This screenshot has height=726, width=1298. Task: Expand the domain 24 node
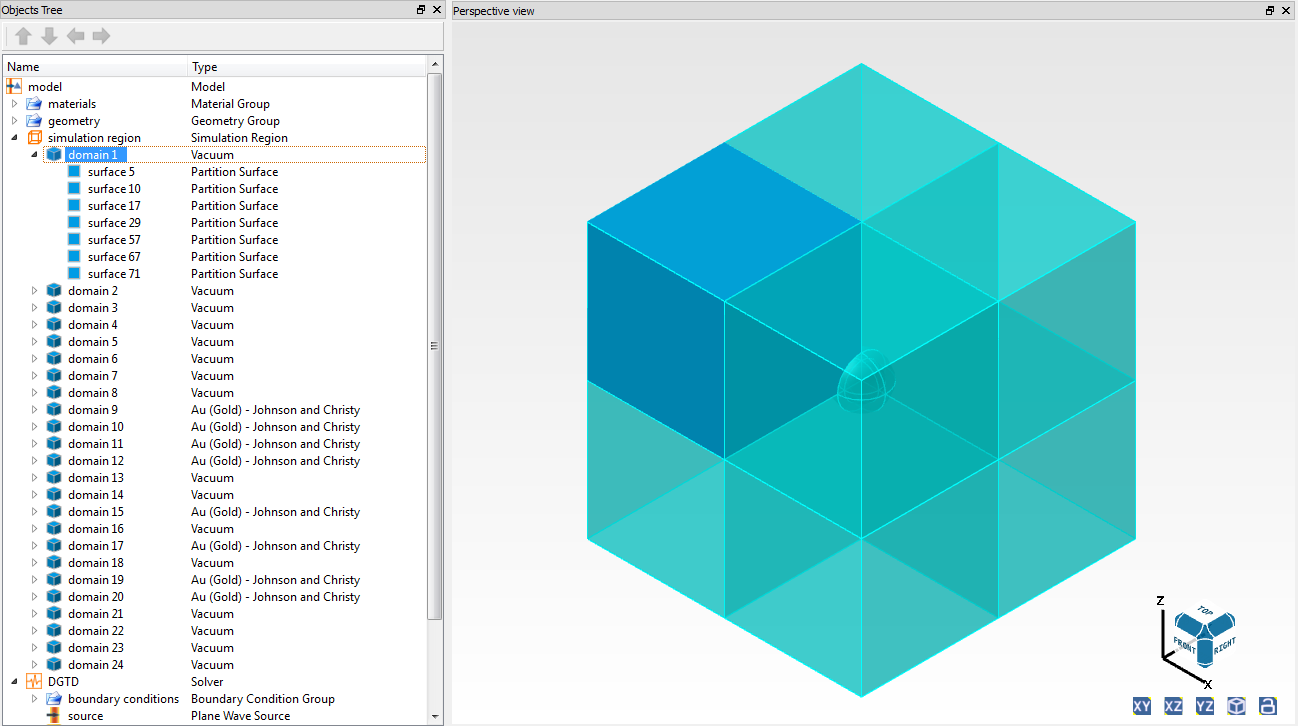pyautogui.click(x=34, y=664)
